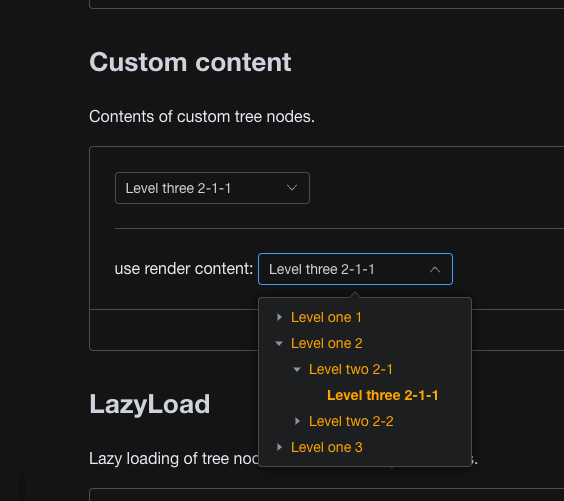The height and width of the screenshot is (501, 564).
Task: Click the 'use render content:' label
Action: click(184, 269)
